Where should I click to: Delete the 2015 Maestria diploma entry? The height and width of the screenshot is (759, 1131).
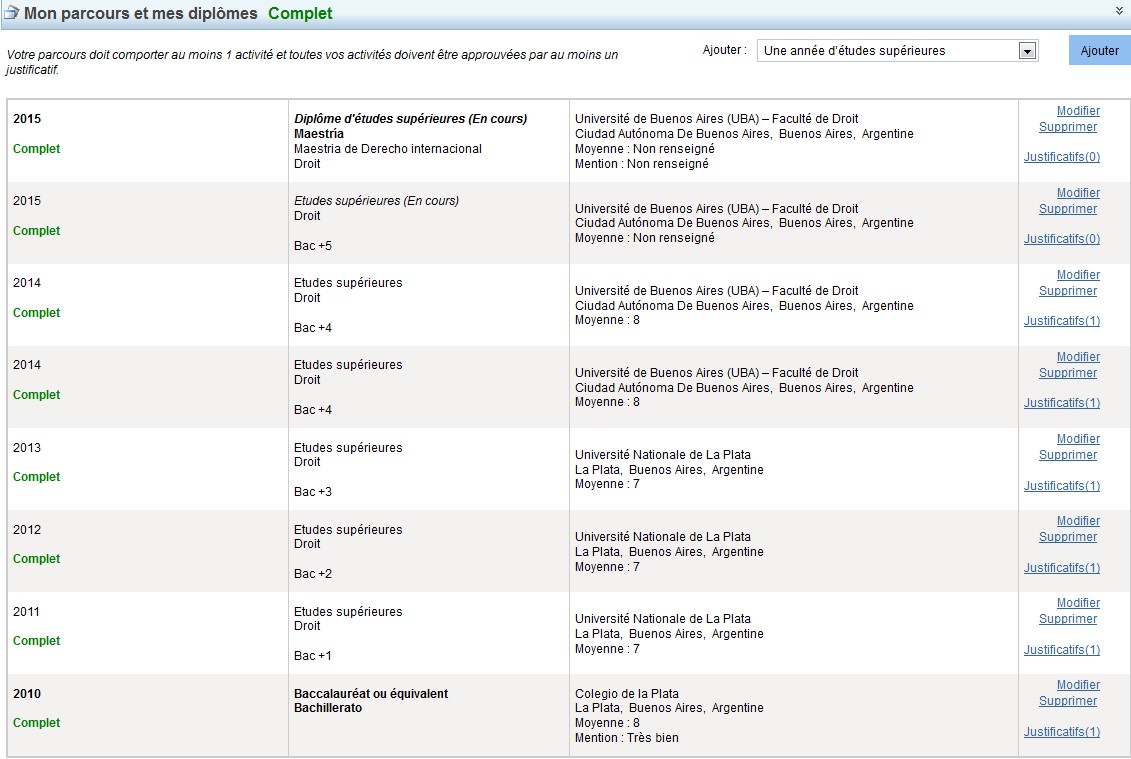(1068, 127)
